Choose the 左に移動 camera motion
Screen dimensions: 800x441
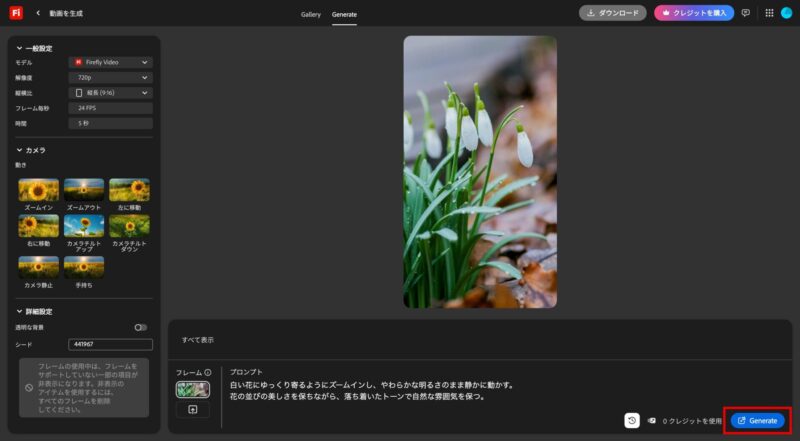130,189
